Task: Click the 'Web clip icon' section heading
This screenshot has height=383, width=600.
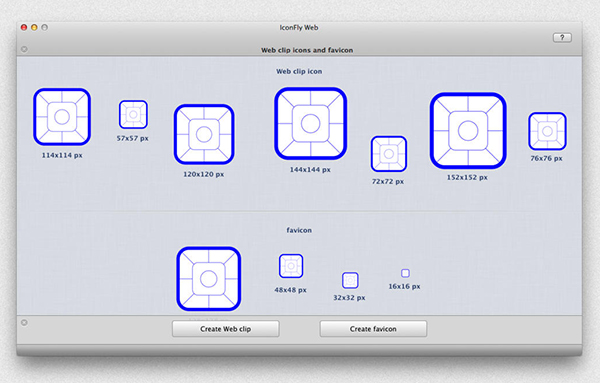Action: pyautogui.click(x=299, y=72)
